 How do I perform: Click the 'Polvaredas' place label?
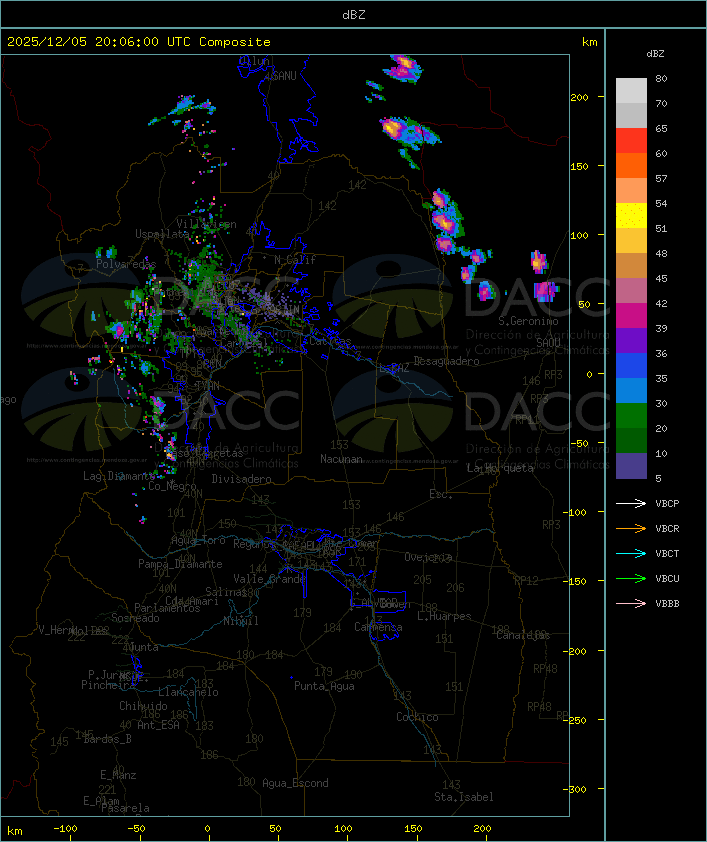(126, 264)
